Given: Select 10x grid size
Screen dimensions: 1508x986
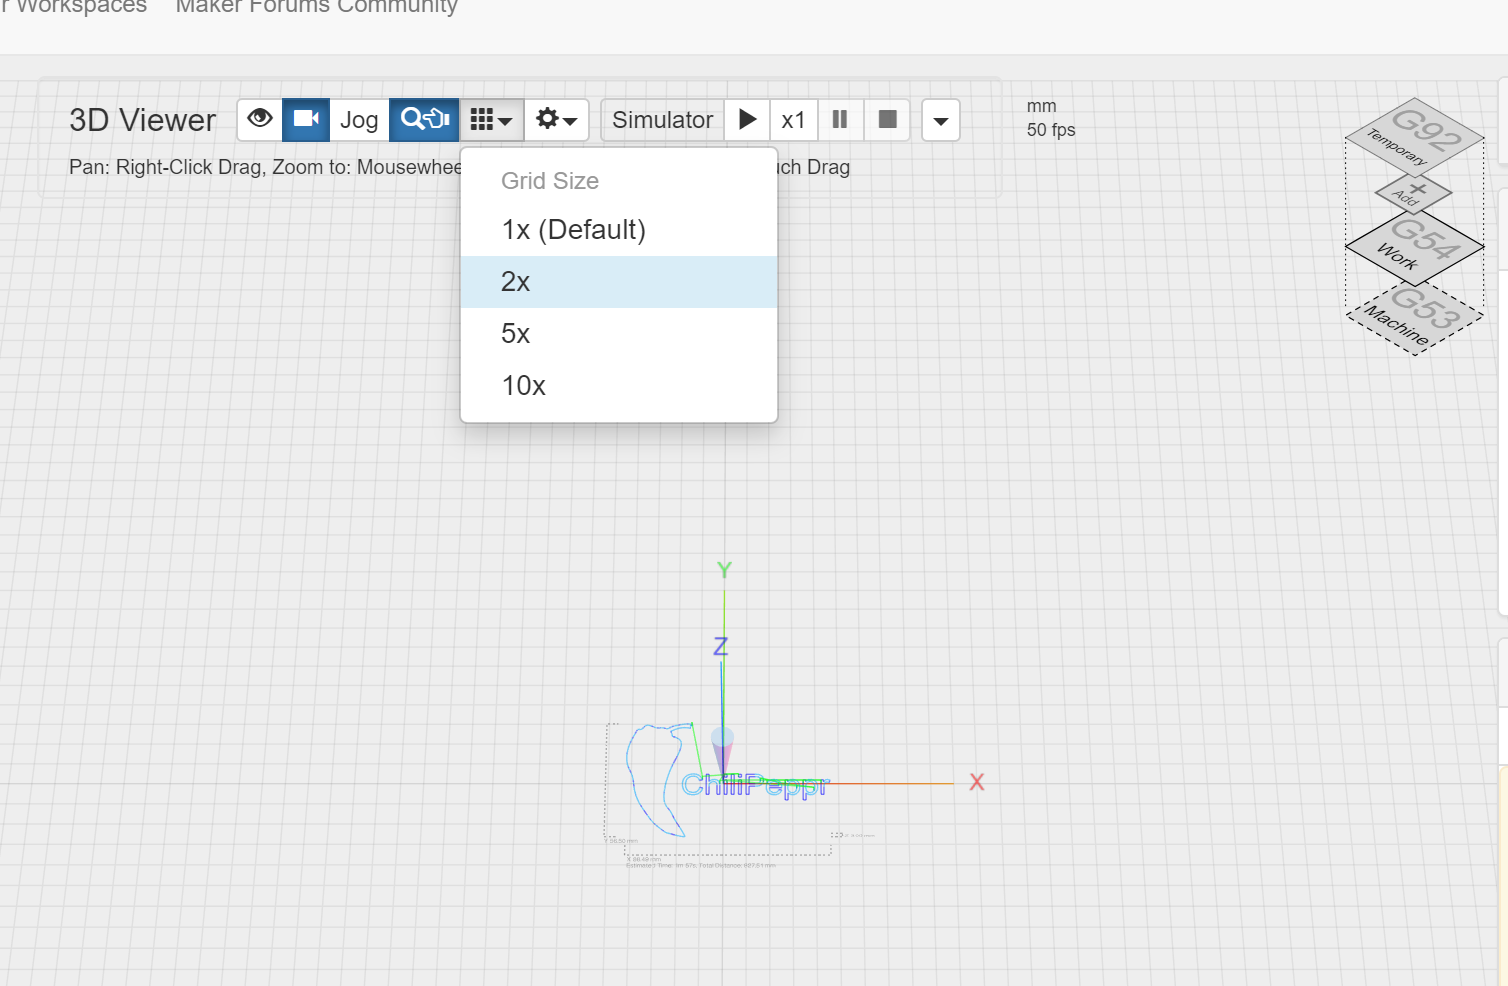Looking at the screenshot, I should tap(619, 386).
